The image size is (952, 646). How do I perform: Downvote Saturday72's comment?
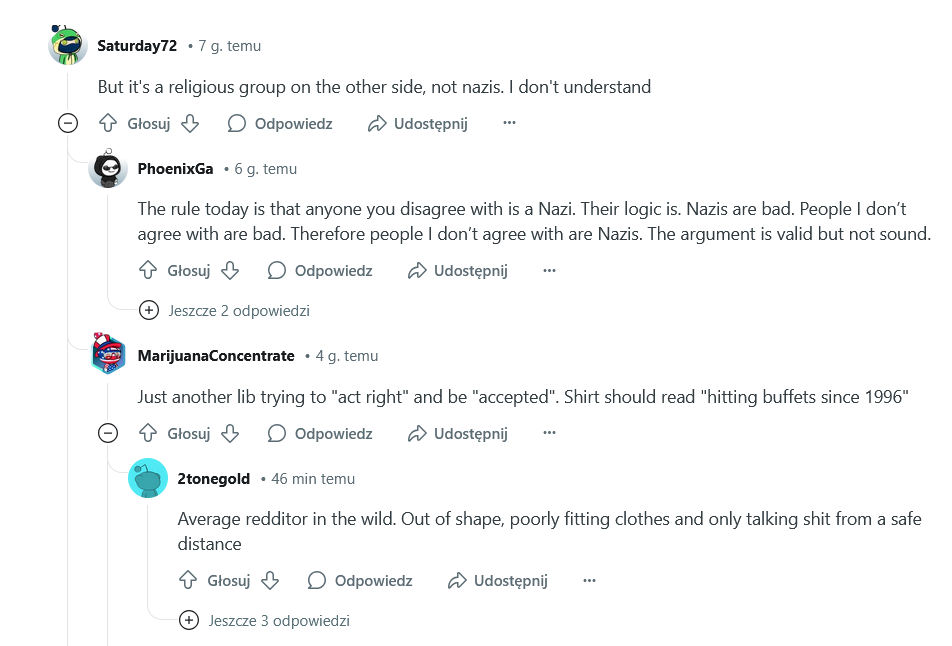tap(190, 123)
